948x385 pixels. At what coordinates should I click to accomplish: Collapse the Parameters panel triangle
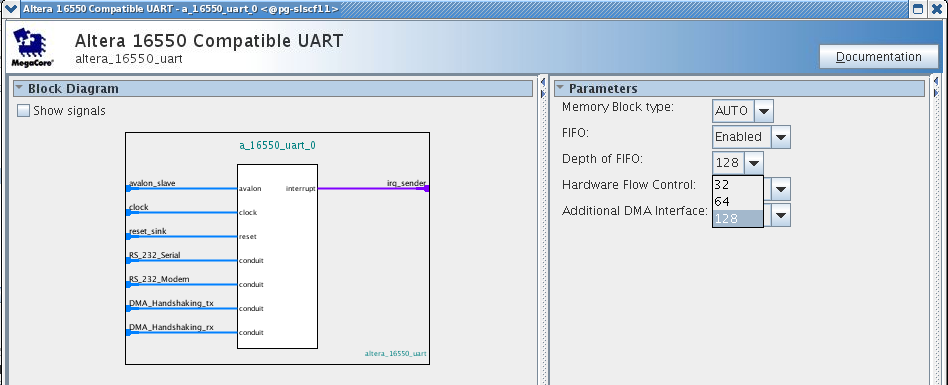[x=560, y=88]
